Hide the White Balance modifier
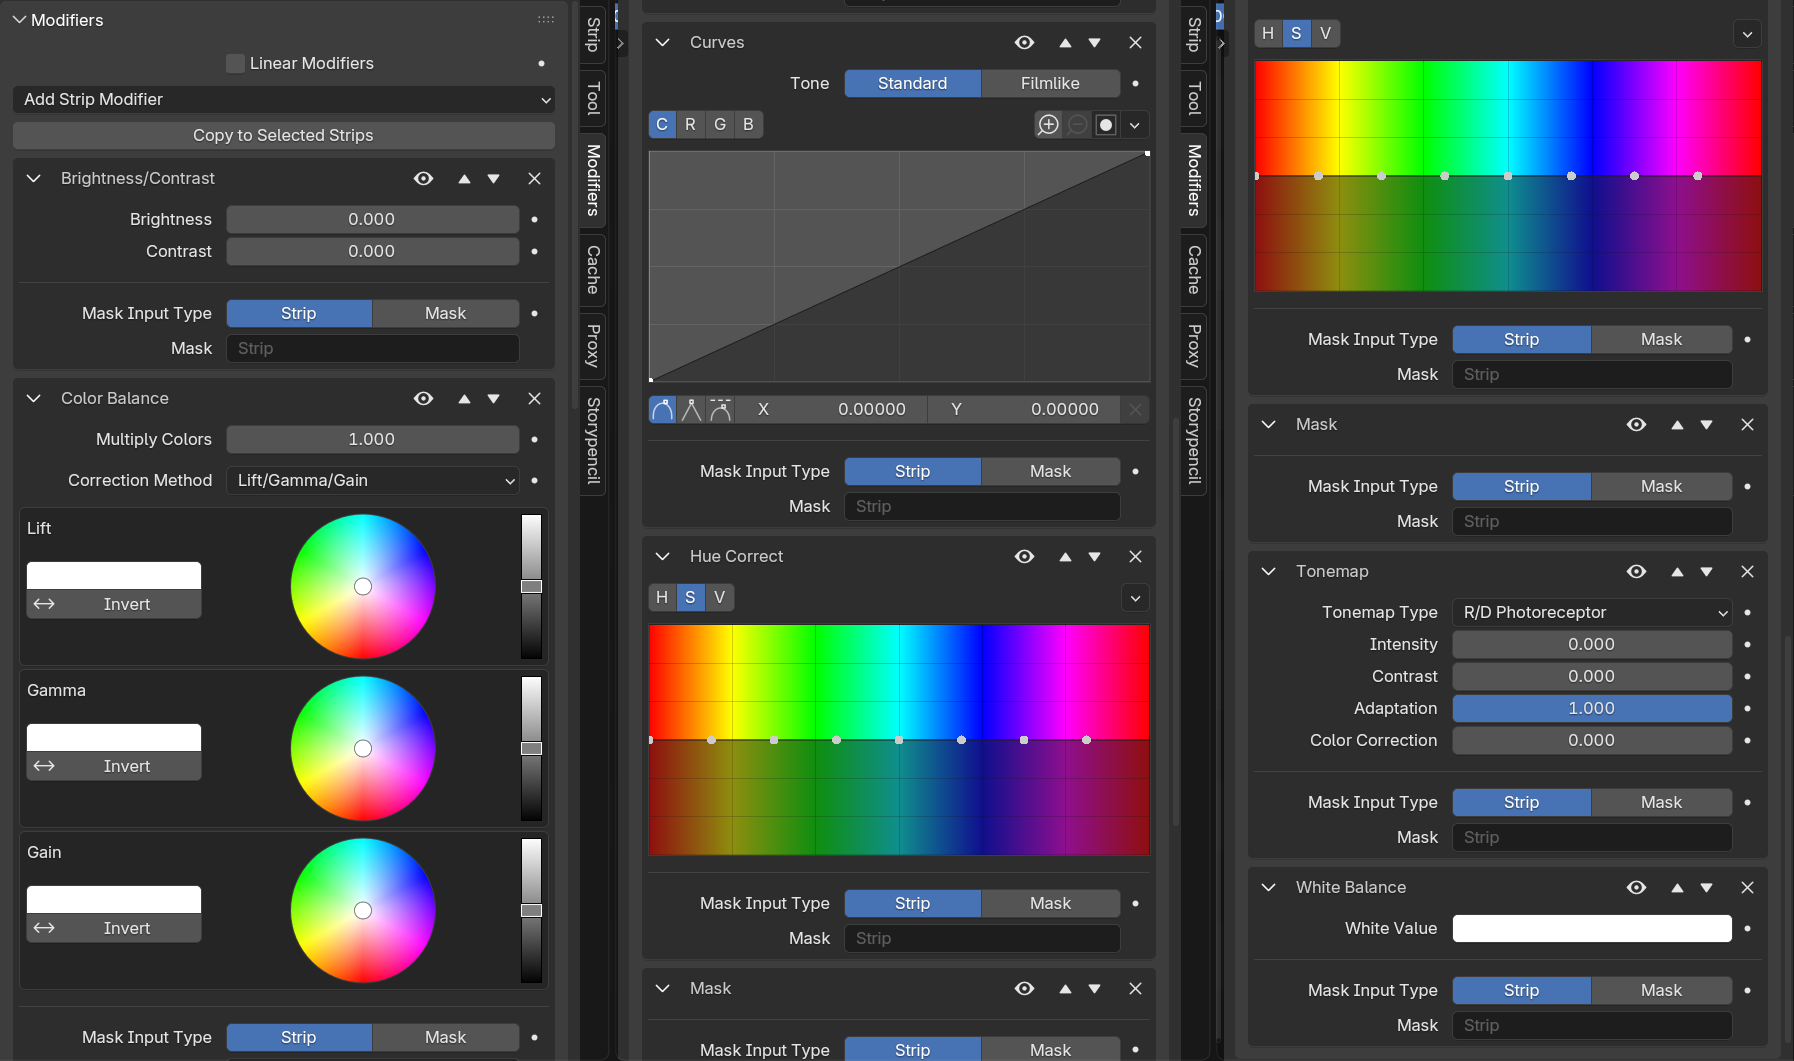This screenshot has width=1794, height=1061. (1637, 887)
